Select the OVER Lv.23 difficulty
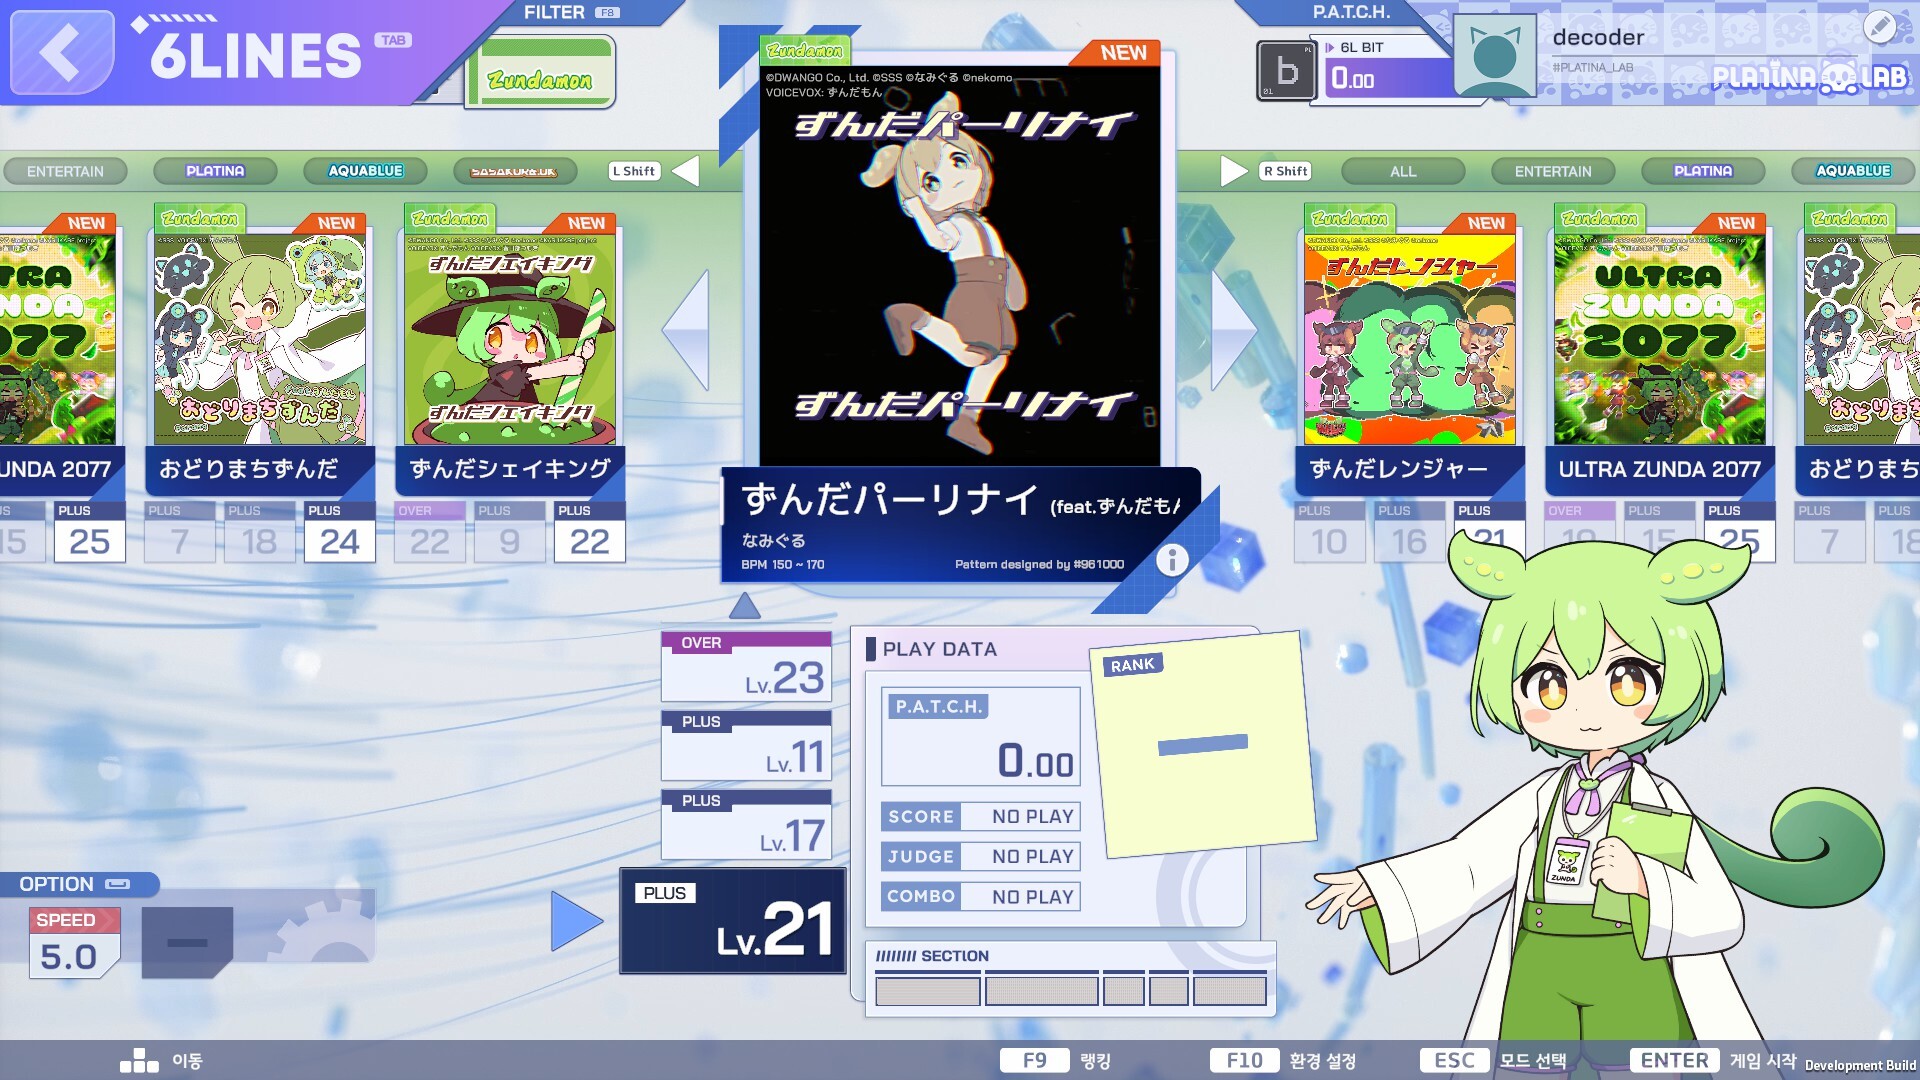This screenshot has height=1080, width=1920. (746, 666)
